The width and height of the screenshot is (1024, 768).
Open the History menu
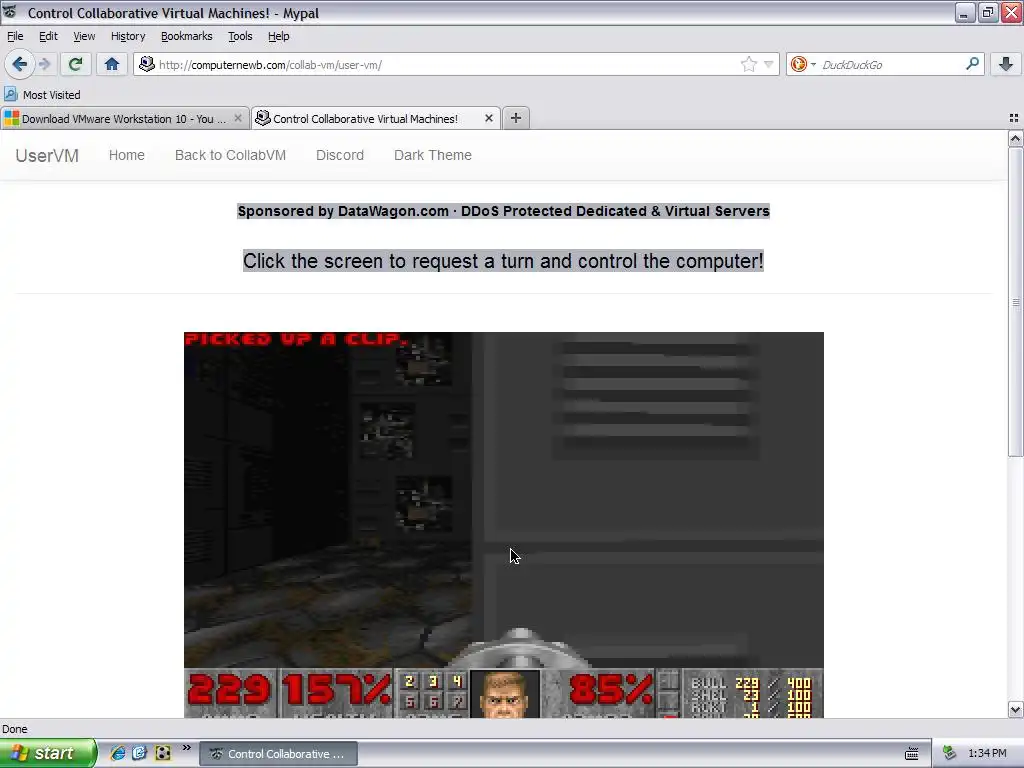(128, 36)
